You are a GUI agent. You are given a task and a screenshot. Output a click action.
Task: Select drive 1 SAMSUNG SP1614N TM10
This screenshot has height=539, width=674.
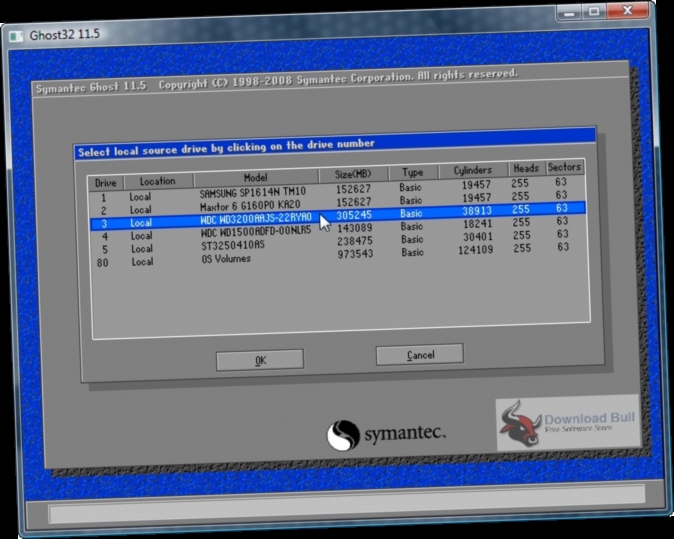pos(337,191)
